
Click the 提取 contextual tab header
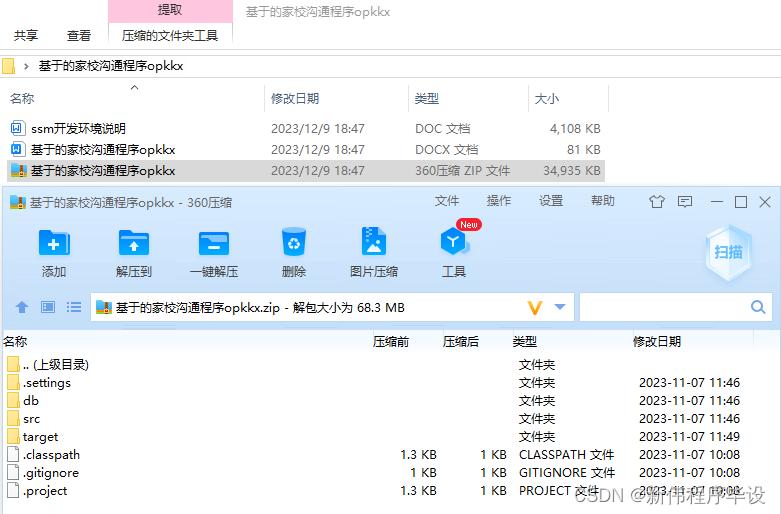[170, 11]
